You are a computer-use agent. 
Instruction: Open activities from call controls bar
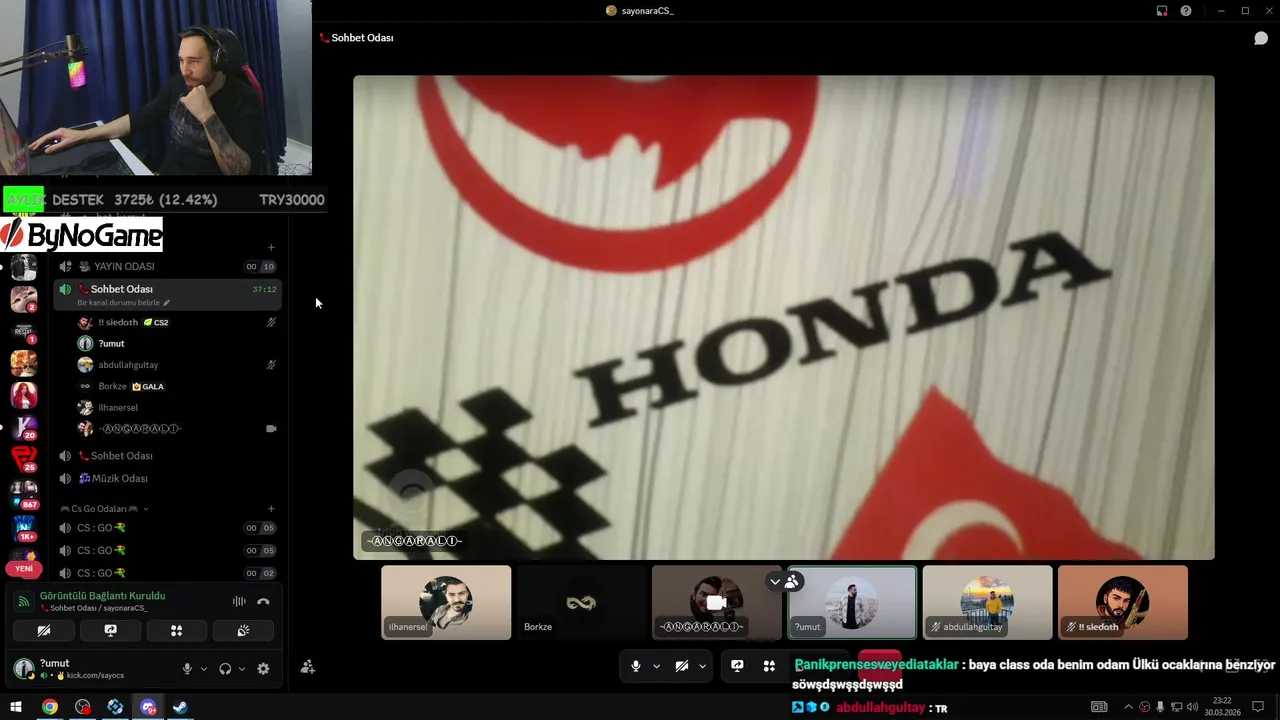point(769,666)
